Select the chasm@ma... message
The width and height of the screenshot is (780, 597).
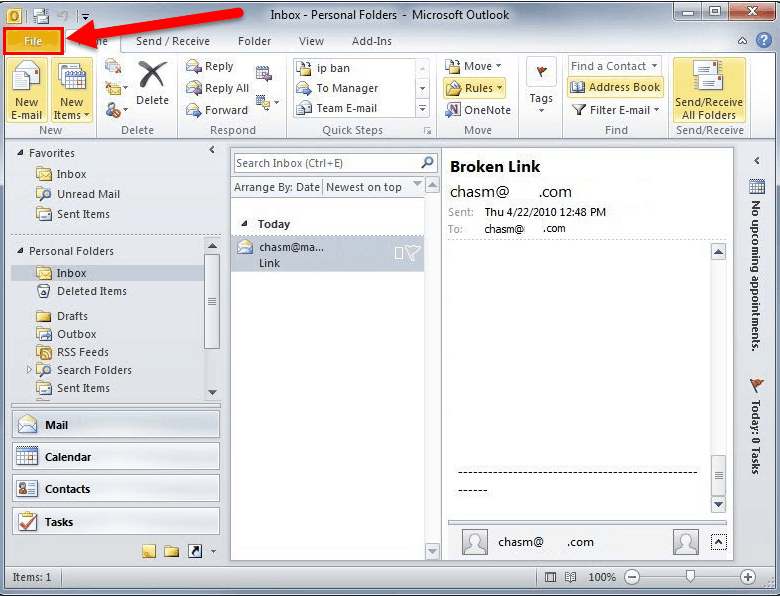point(327,254)
